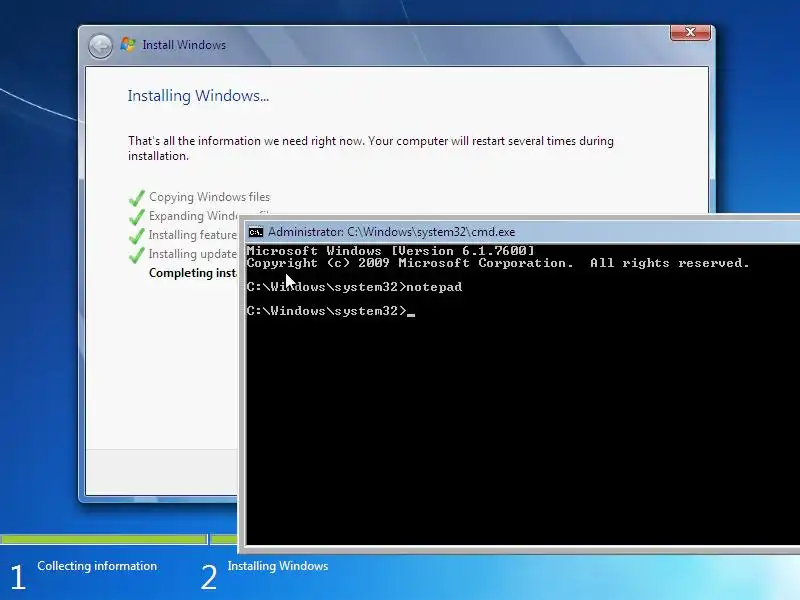The image size is (800, 600).
Task: Click the 'Collecting information' stage label
Action: pos(97,566)
